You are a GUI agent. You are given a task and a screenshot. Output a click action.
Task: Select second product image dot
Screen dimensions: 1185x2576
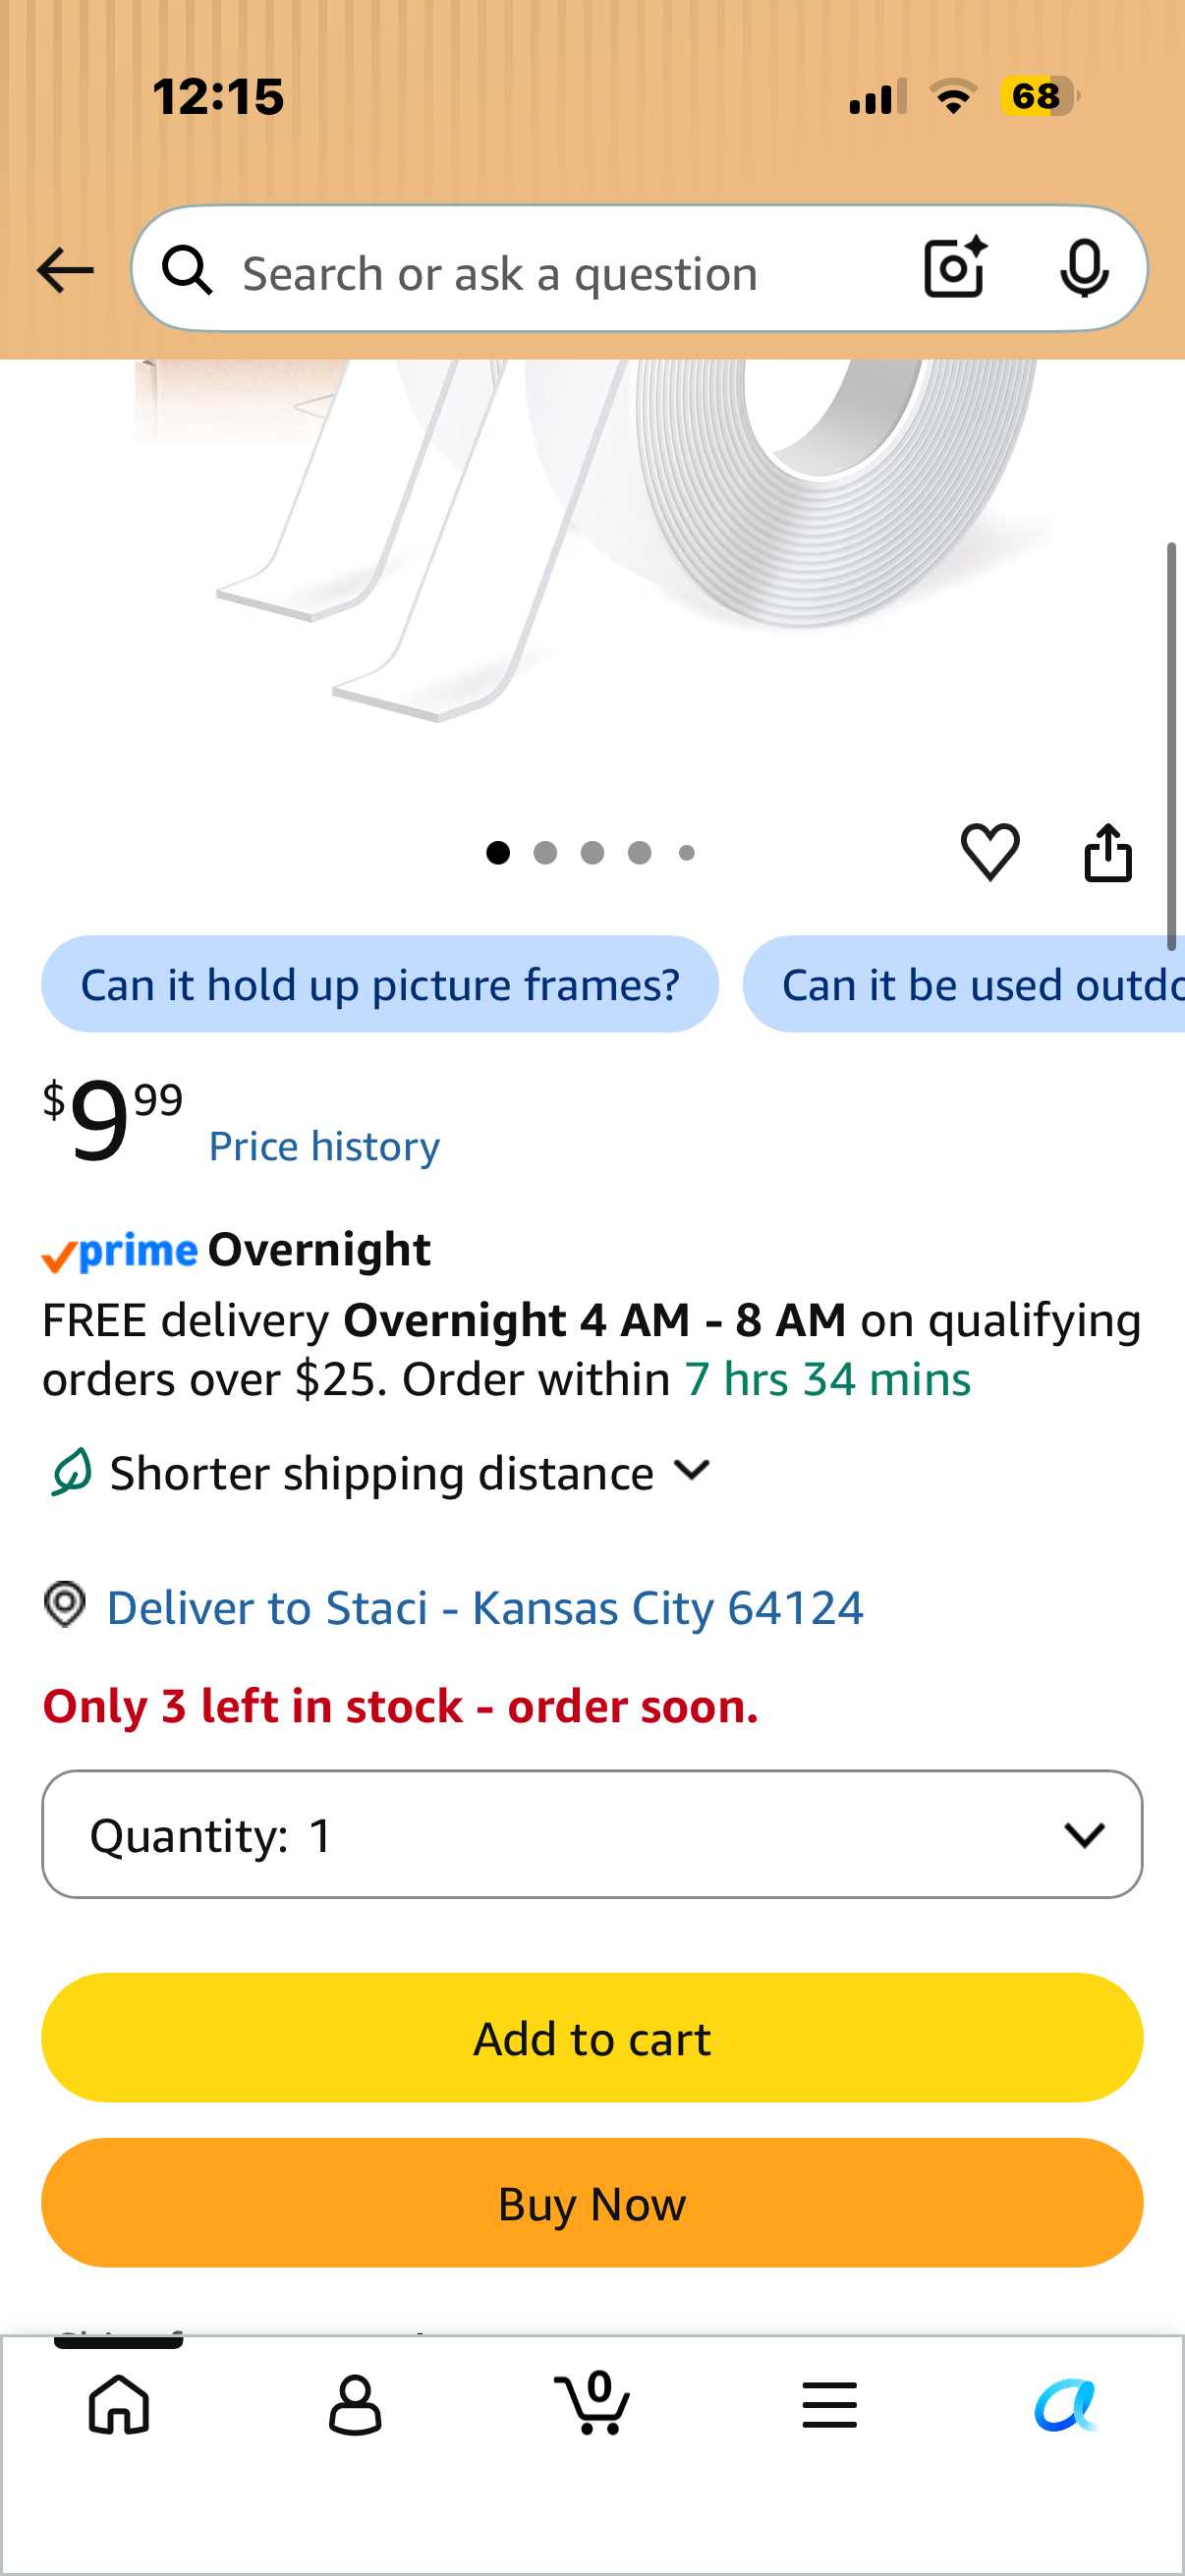click(x=545, y=853)
